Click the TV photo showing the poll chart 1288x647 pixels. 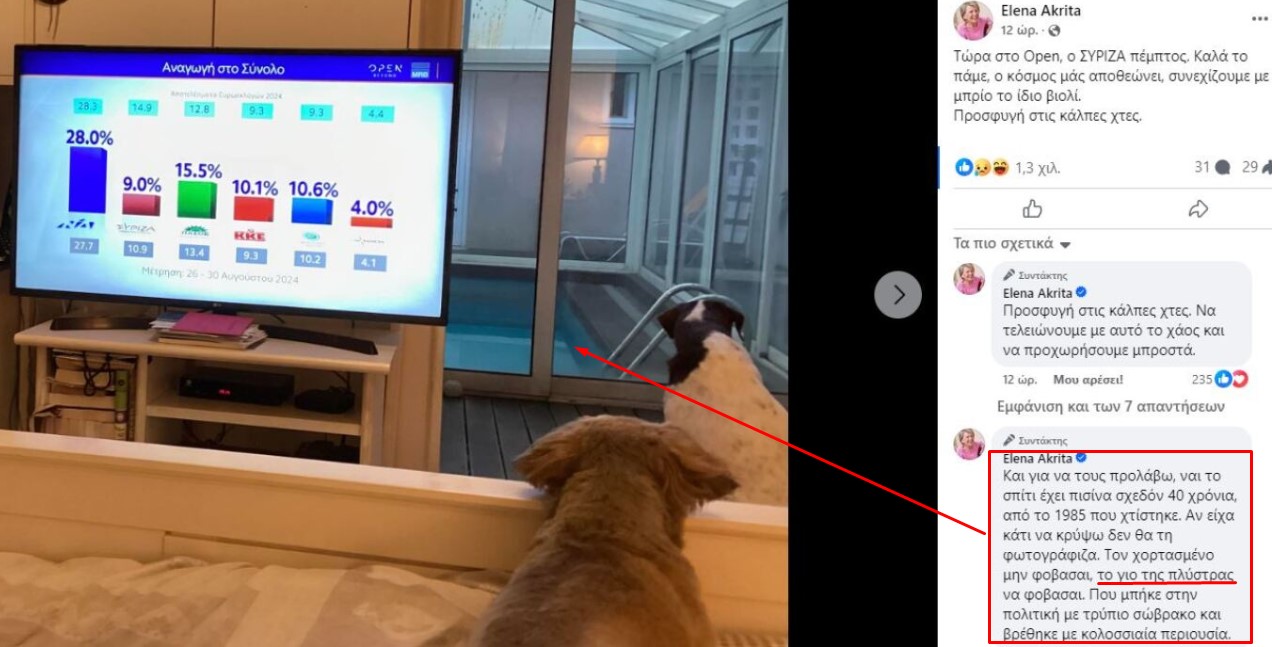point(394,323)
